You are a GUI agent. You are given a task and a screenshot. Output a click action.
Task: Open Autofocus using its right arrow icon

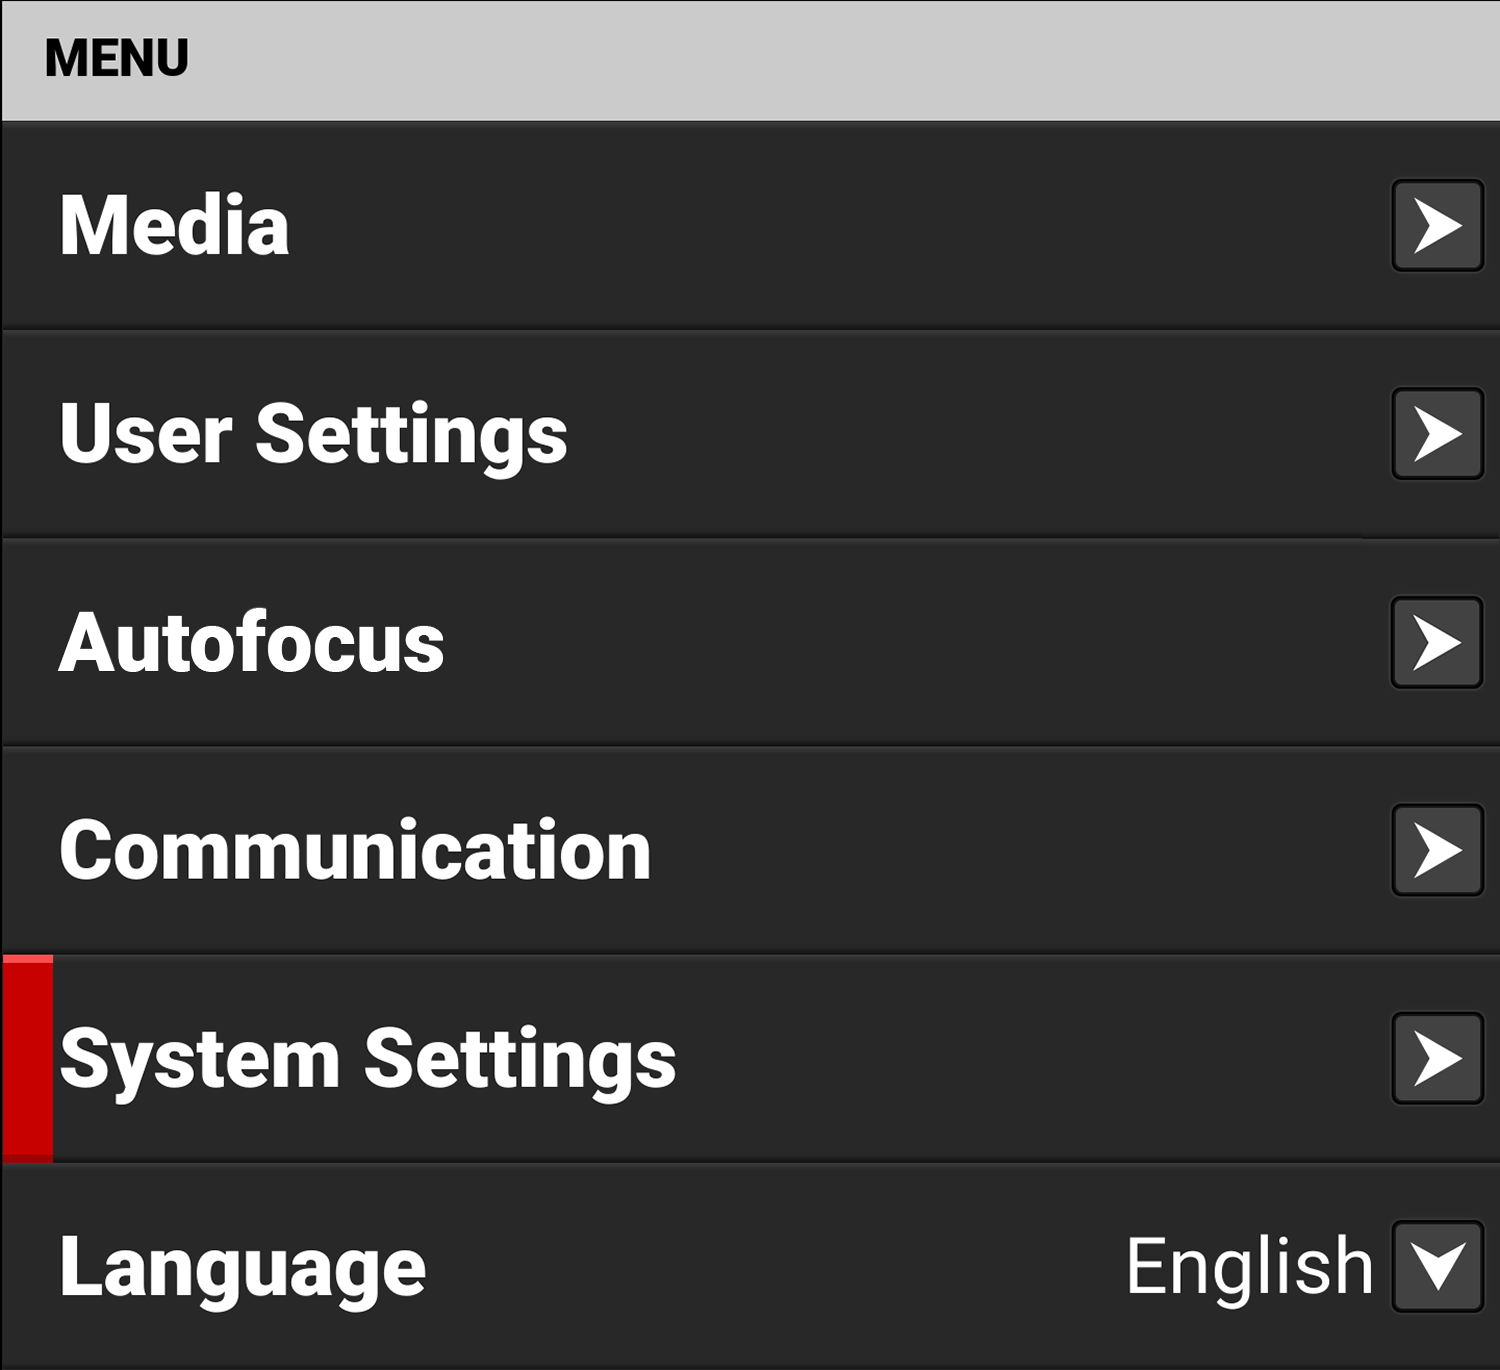tap(1437, 642)
